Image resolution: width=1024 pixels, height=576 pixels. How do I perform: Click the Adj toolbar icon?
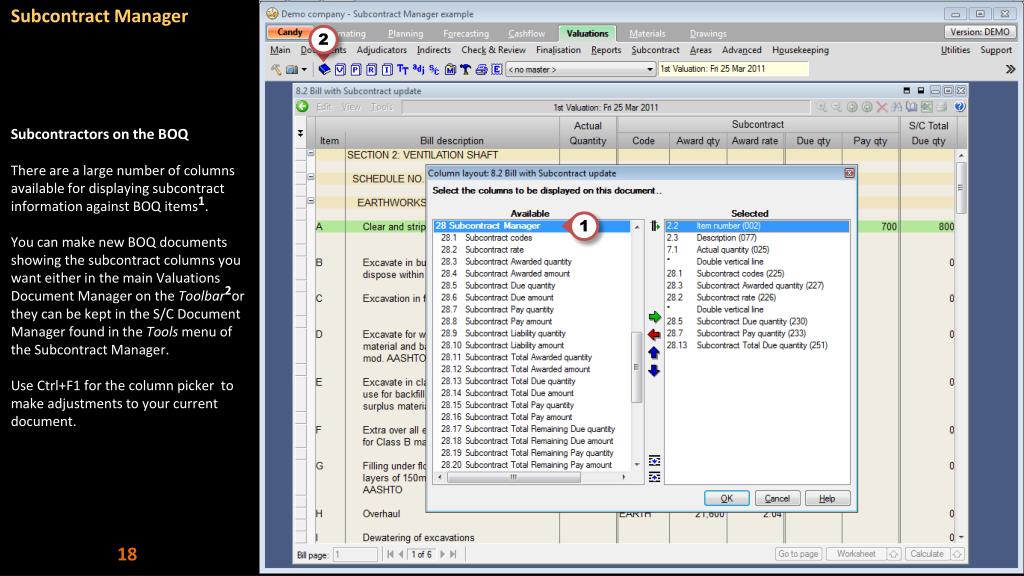[x=419, y=69]
